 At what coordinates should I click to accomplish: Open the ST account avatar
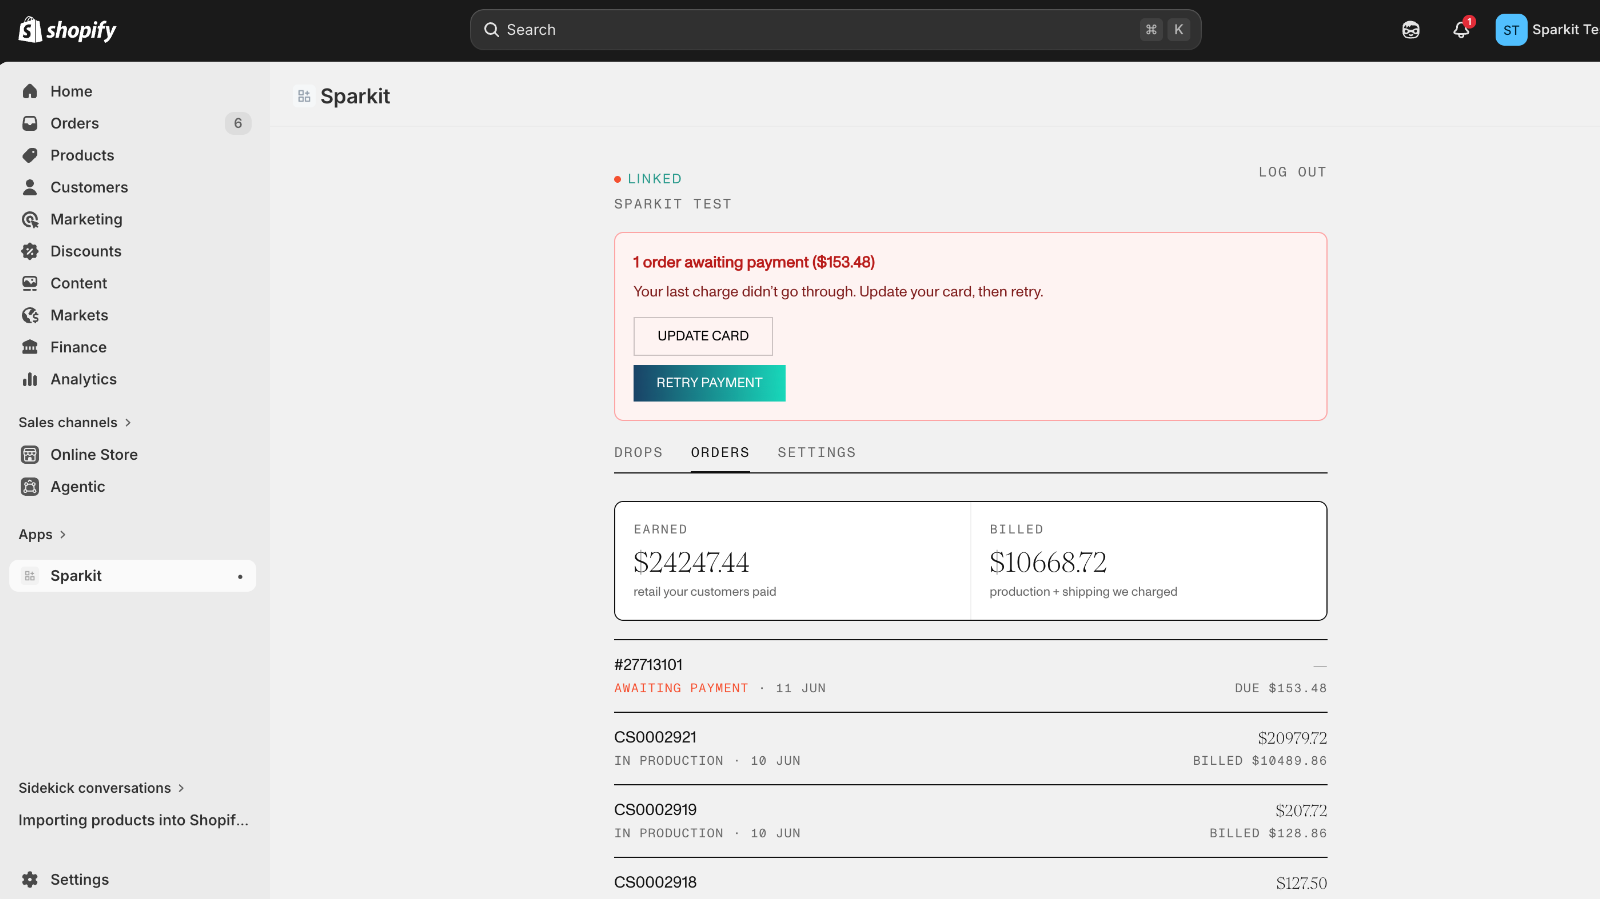(1511, 30)
